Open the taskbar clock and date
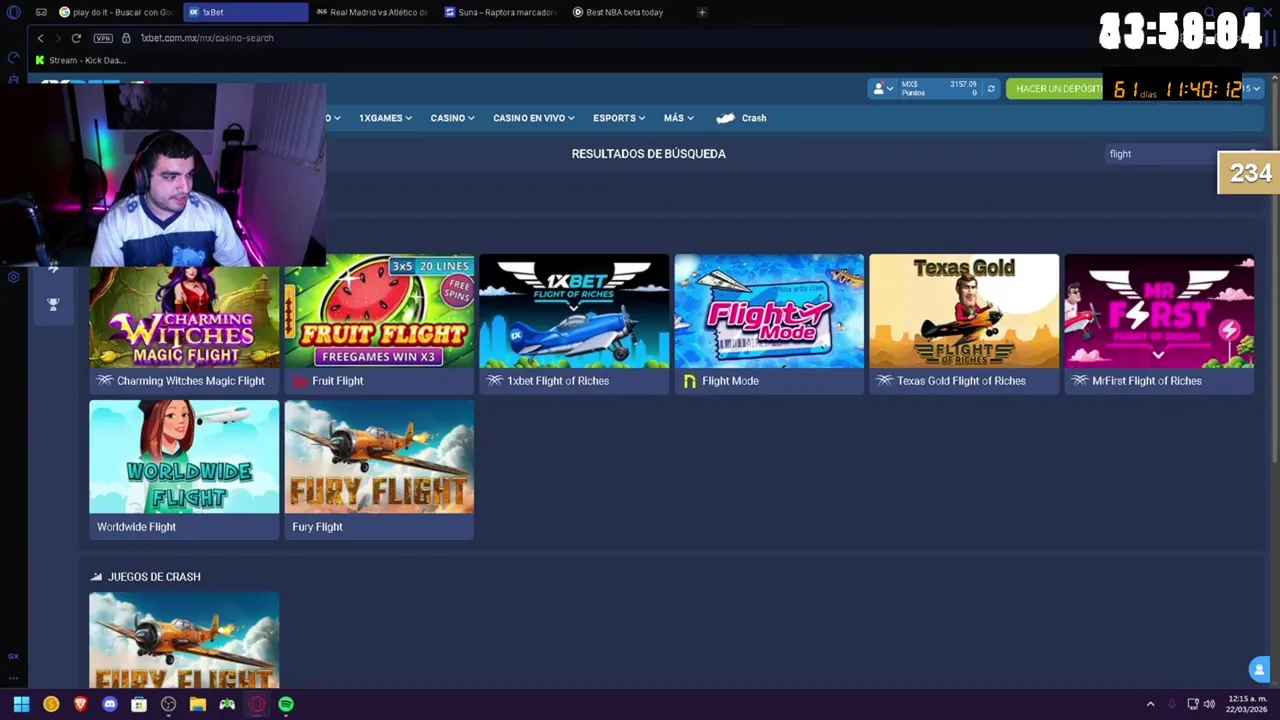Image resolution: width=1280 pixels, height=720 pixels. point(1247,704)
